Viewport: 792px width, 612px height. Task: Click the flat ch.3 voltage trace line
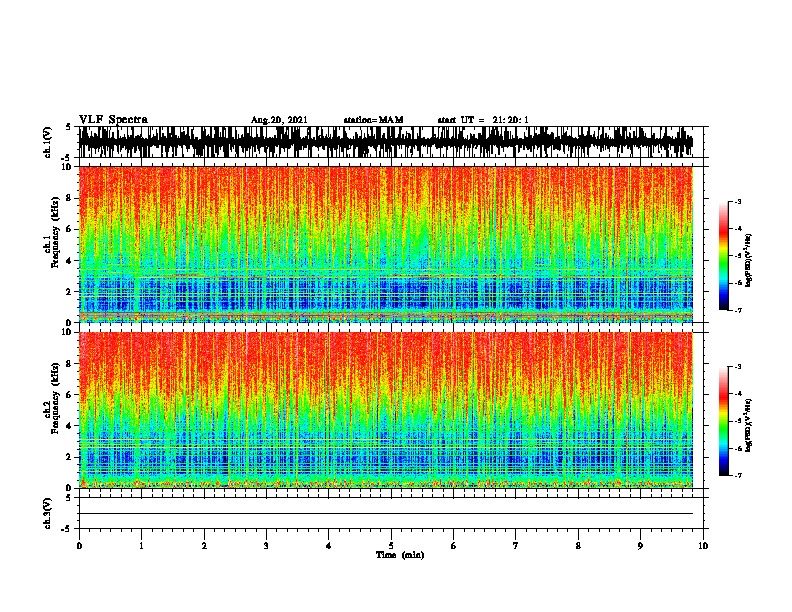click(386, 514)
